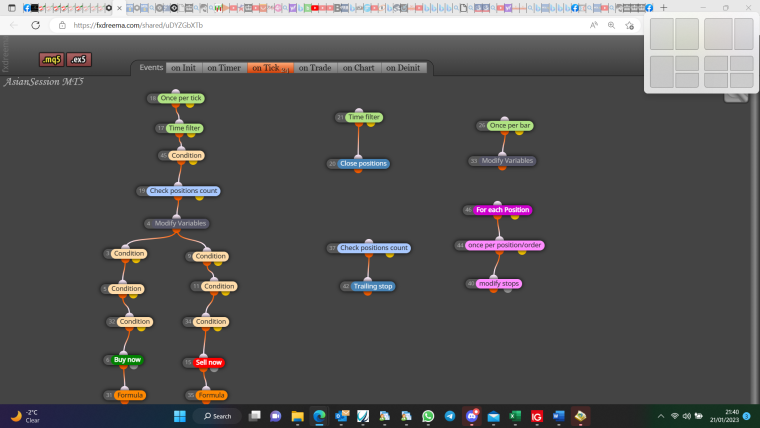Select the Buy now block
The width and height of the screenshot is (760, 428).
pos(127,360)
